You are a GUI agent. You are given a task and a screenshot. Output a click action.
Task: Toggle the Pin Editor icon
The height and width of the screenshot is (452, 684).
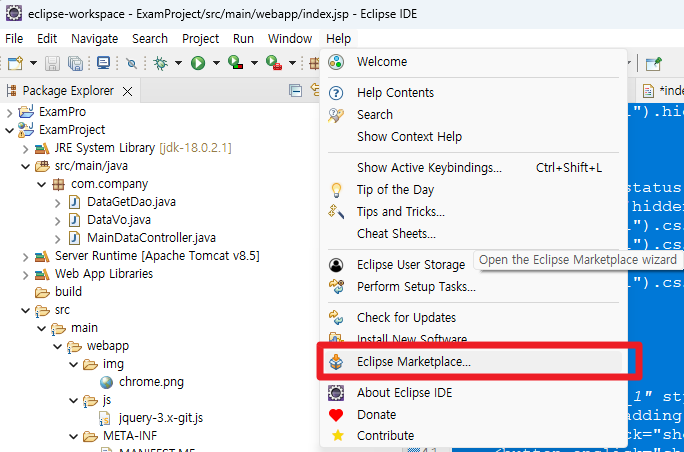point(654,64)
